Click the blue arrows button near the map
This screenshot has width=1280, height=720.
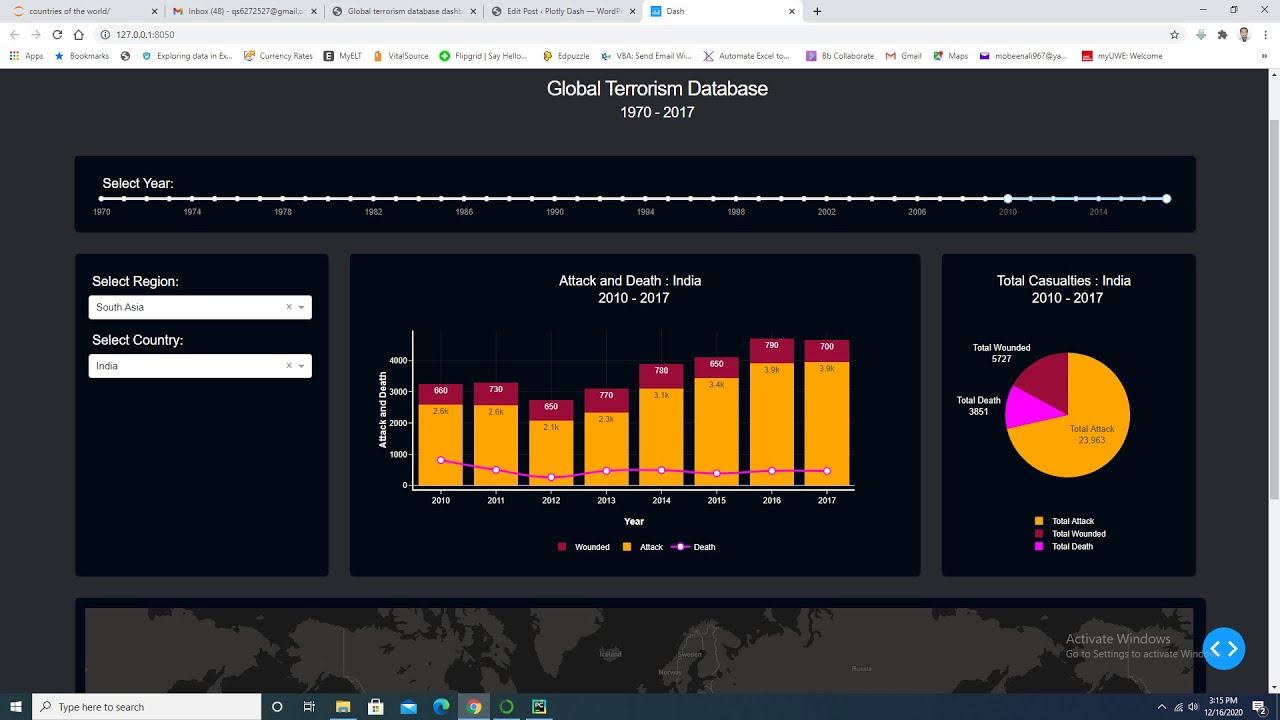pyautogui.click(x=1224, y=649)
